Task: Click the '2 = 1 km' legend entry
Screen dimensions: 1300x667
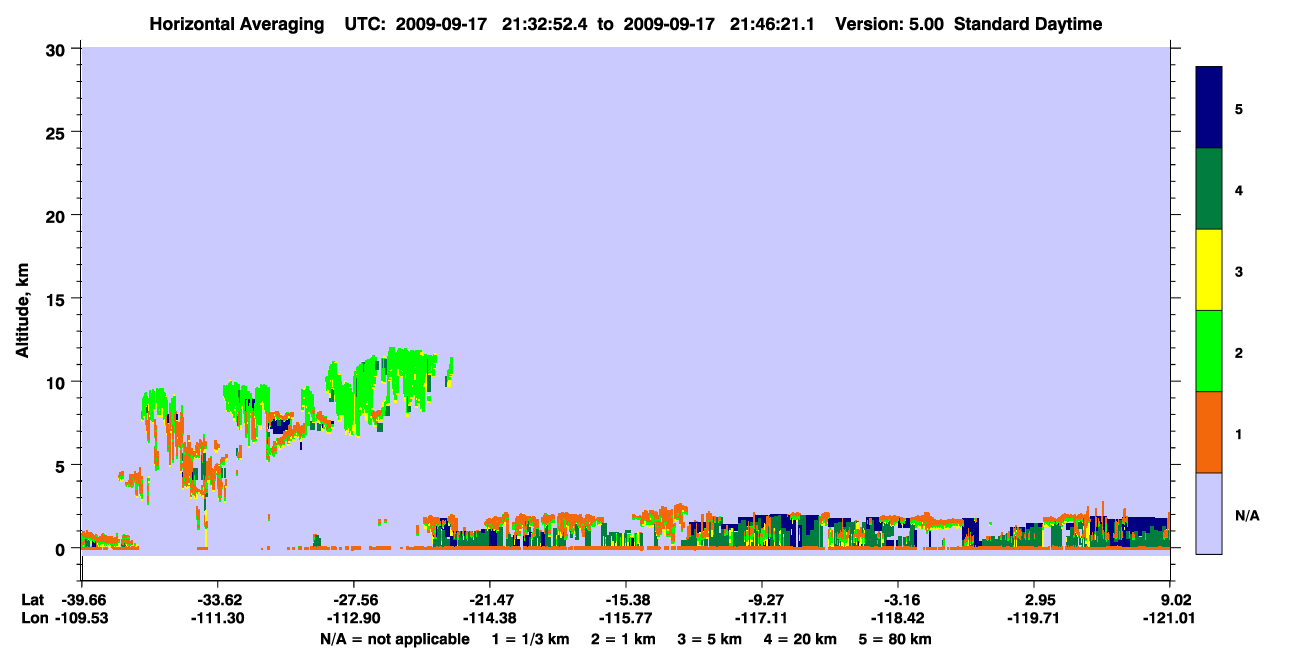Action: pos(624,639)
